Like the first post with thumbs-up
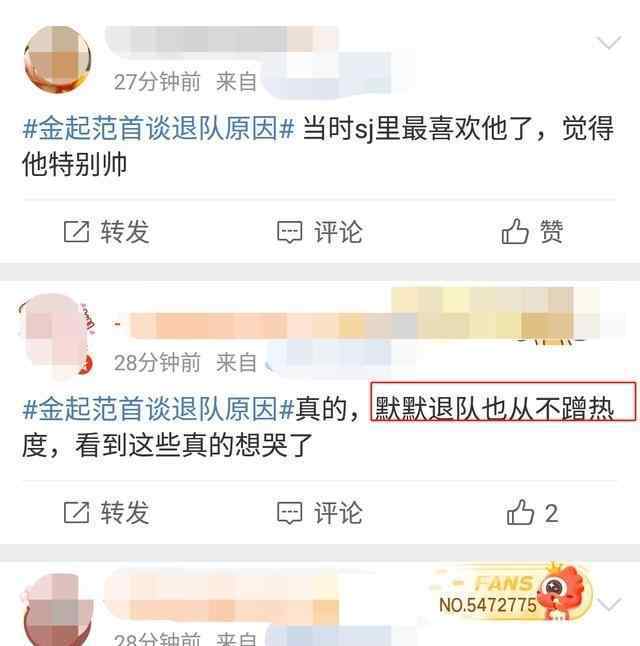The height and width of the screenshot is (646, 640). (515, 231)
